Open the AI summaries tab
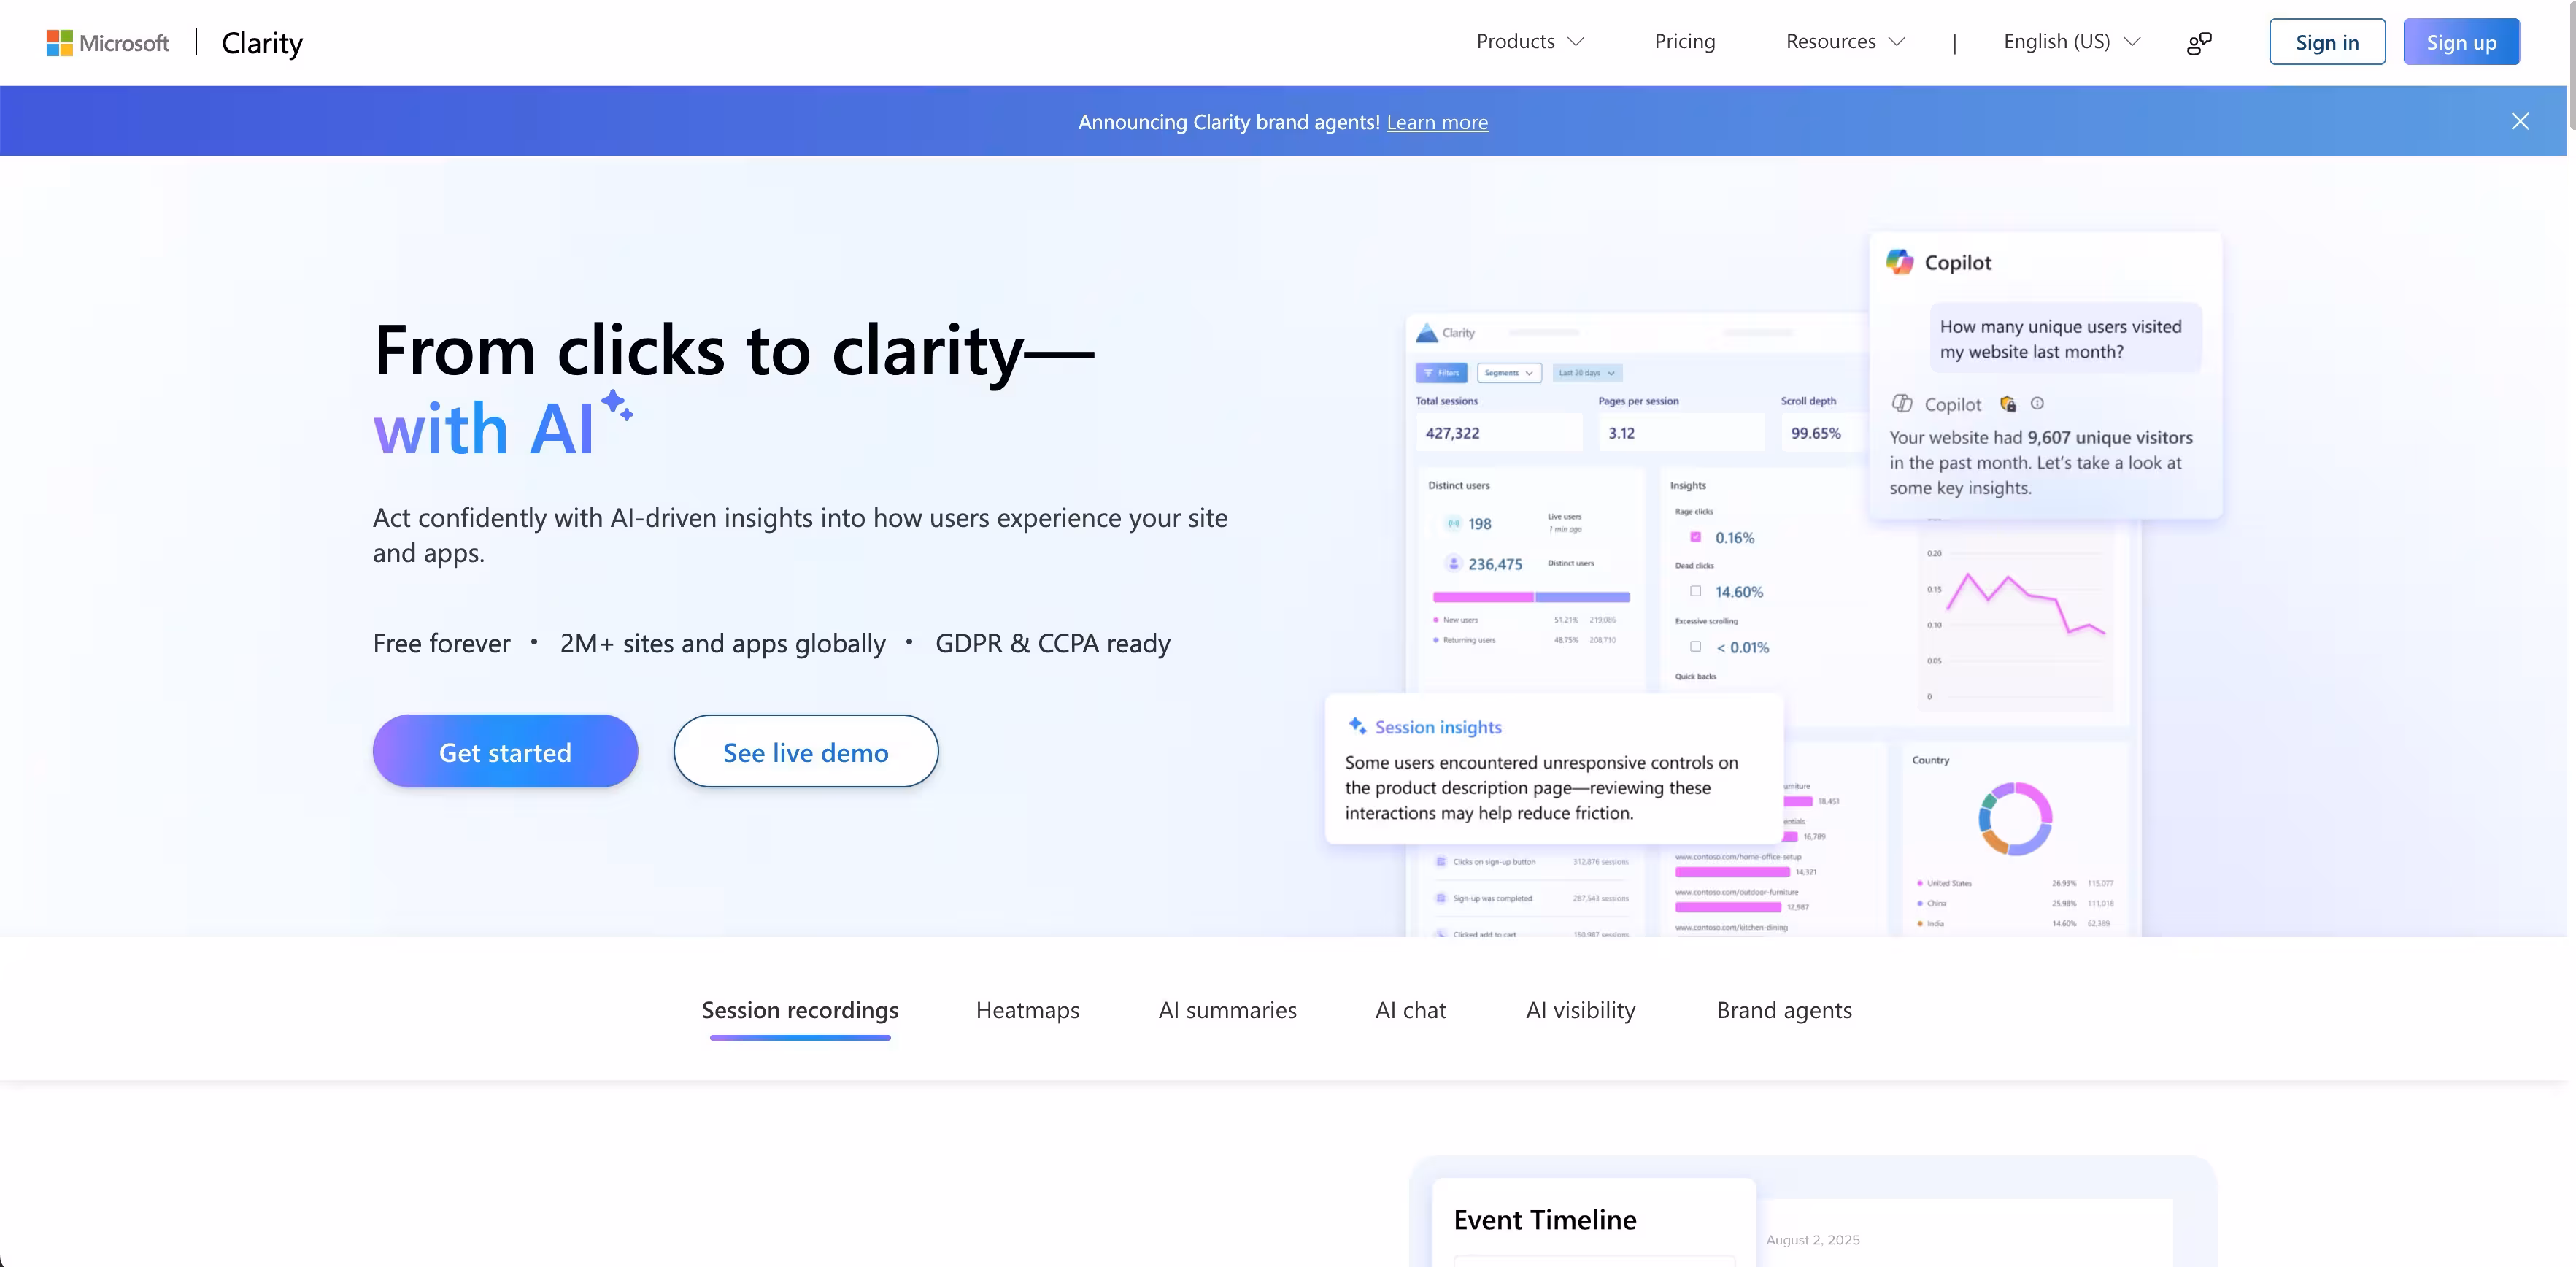 (x=1227, y=1010)
